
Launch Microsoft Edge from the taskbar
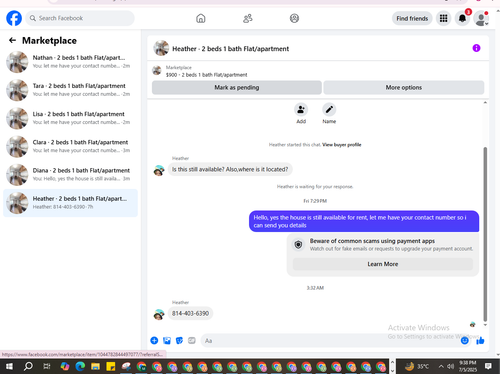(x=80, y=367)
